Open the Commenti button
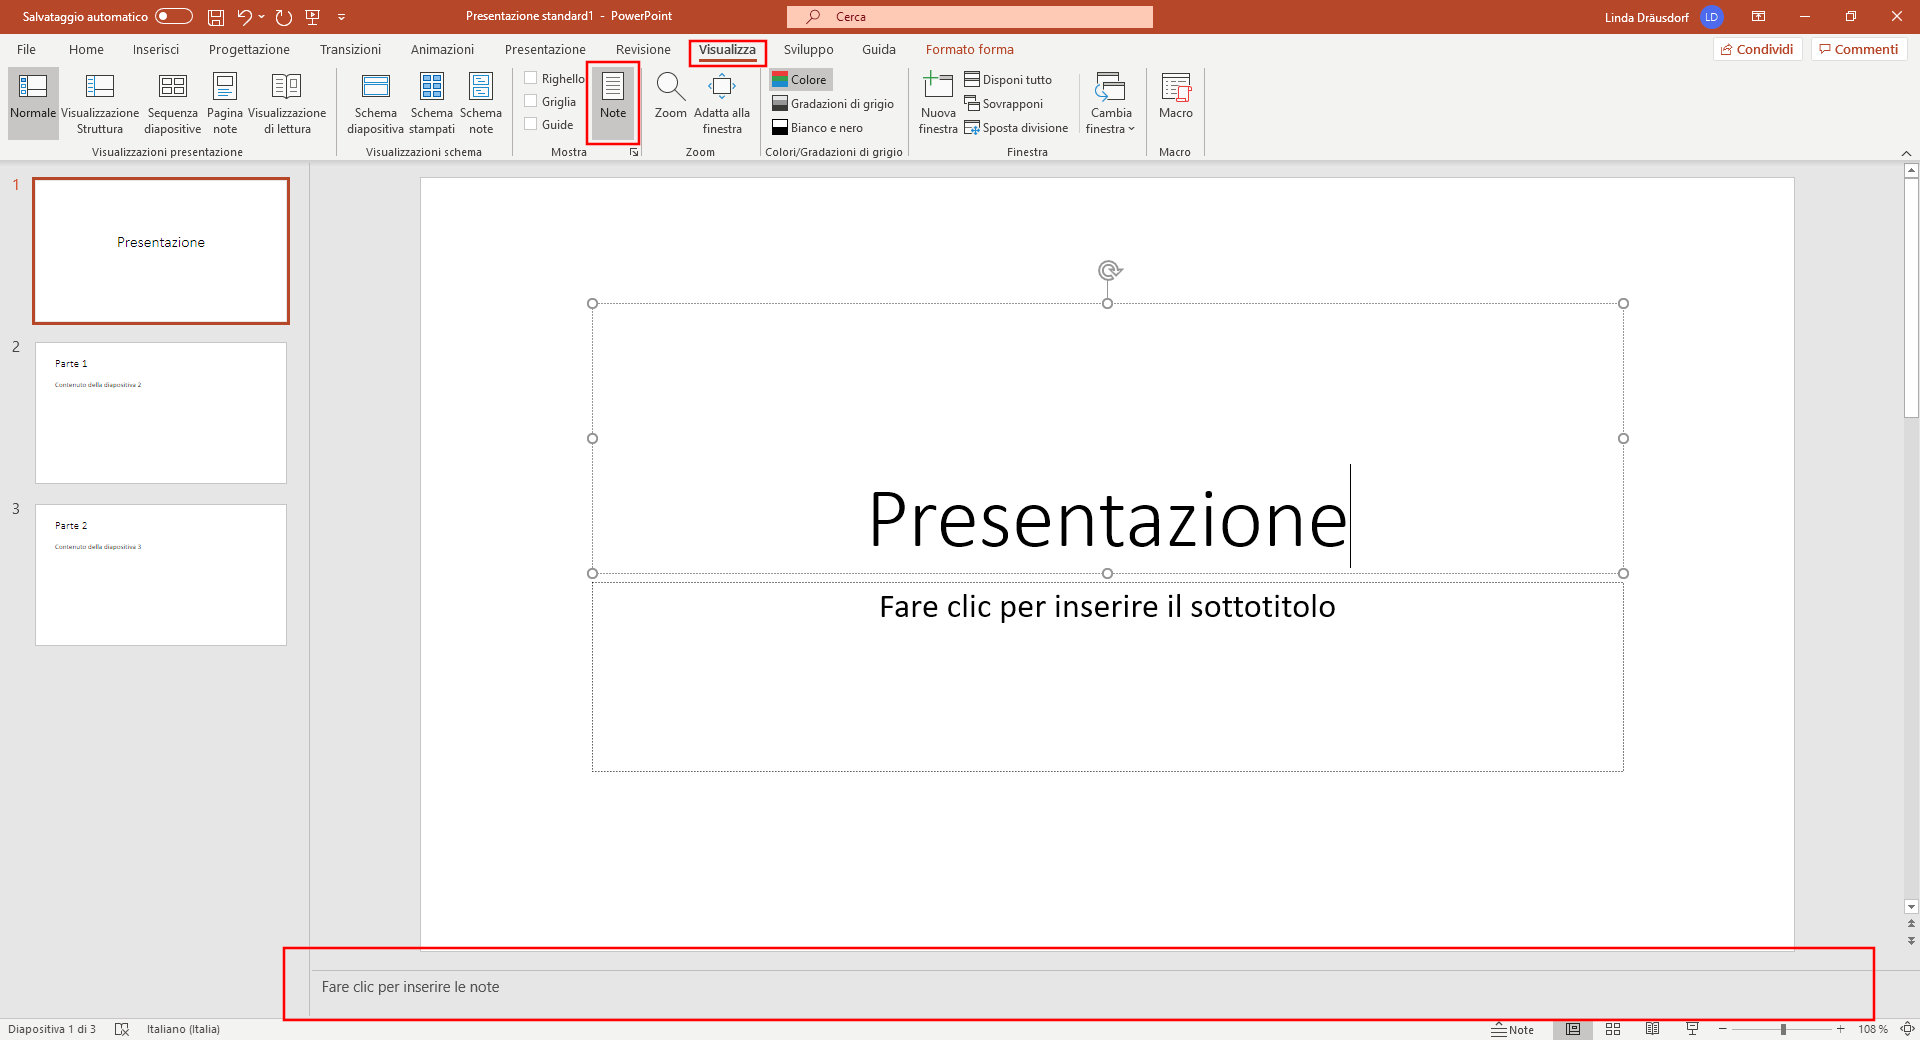Viewport: 1920px width, 1040px height. [x=1859, y=49]
